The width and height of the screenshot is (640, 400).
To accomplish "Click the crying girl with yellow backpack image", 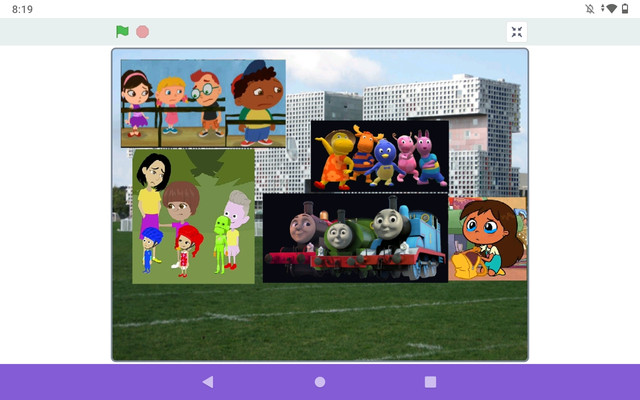I will click(x=487, y=239).
